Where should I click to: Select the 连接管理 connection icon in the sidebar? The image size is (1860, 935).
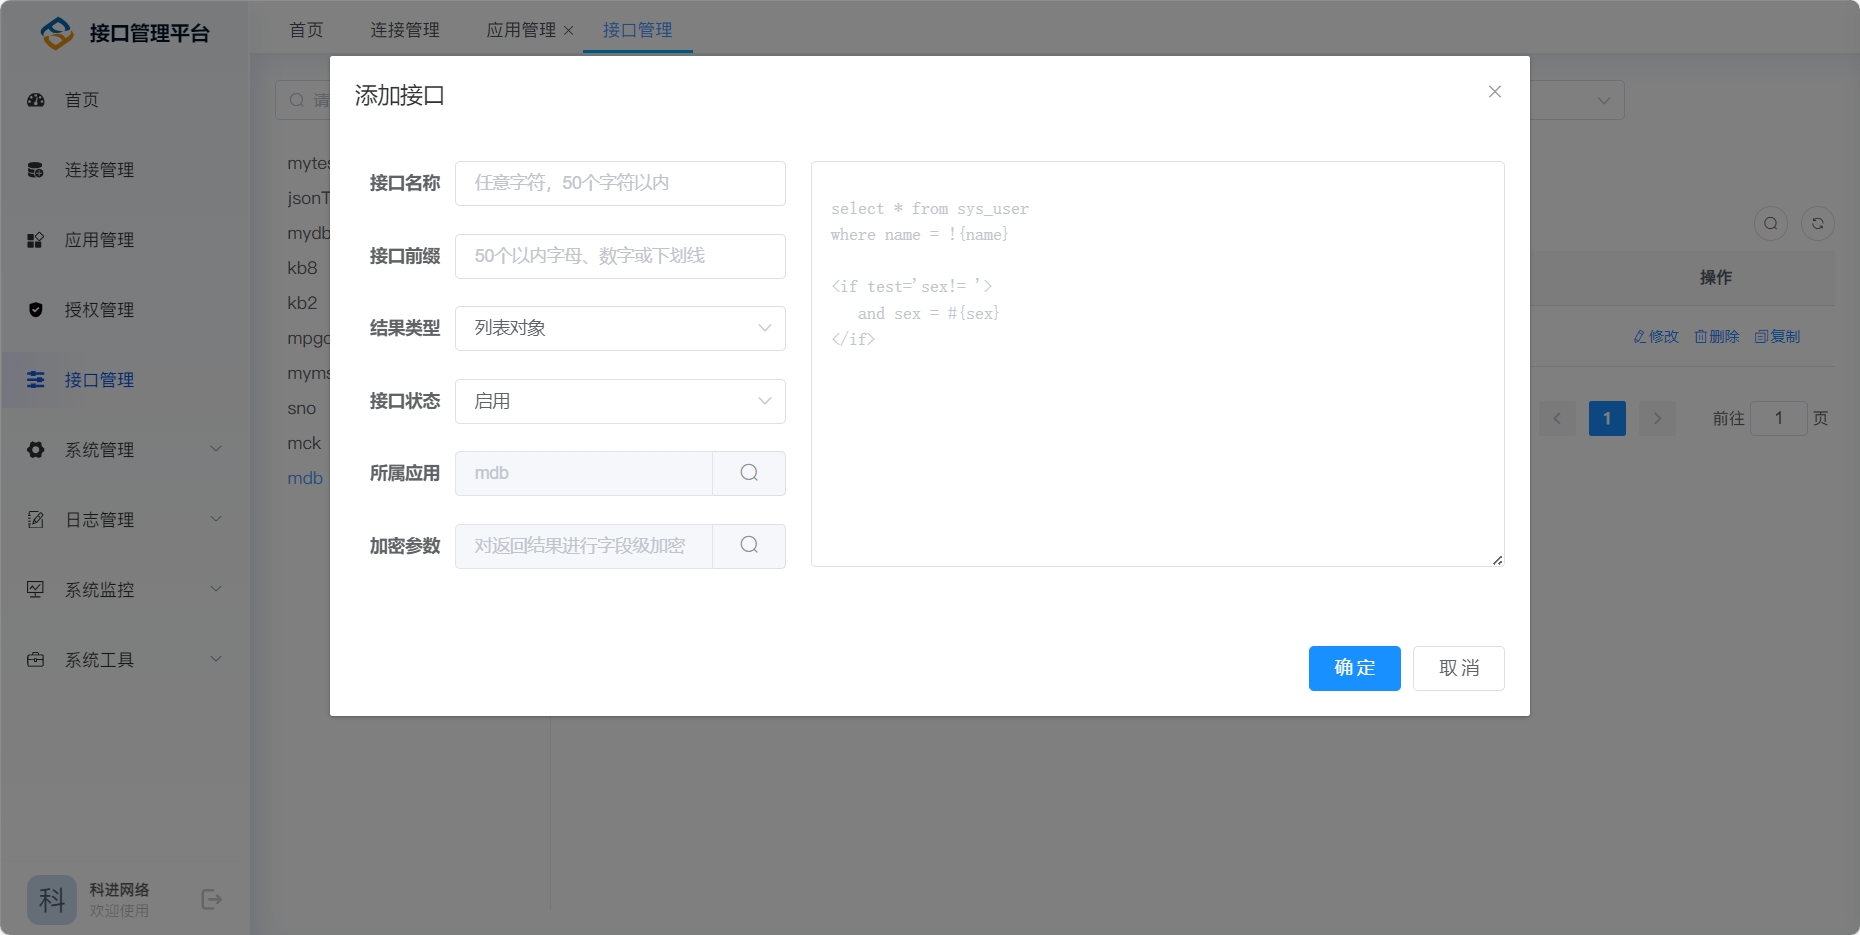click(36, 170)
